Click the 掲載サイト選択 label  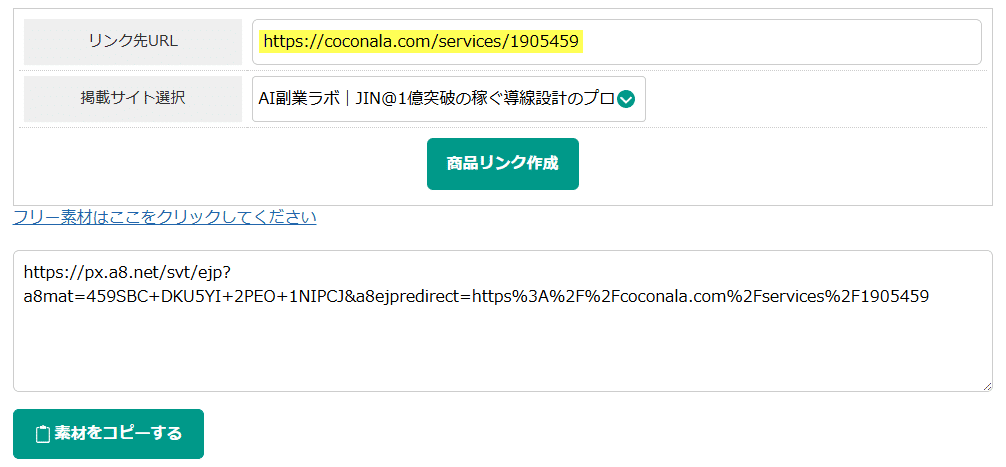pyautogui.click(x=133, y=98)
